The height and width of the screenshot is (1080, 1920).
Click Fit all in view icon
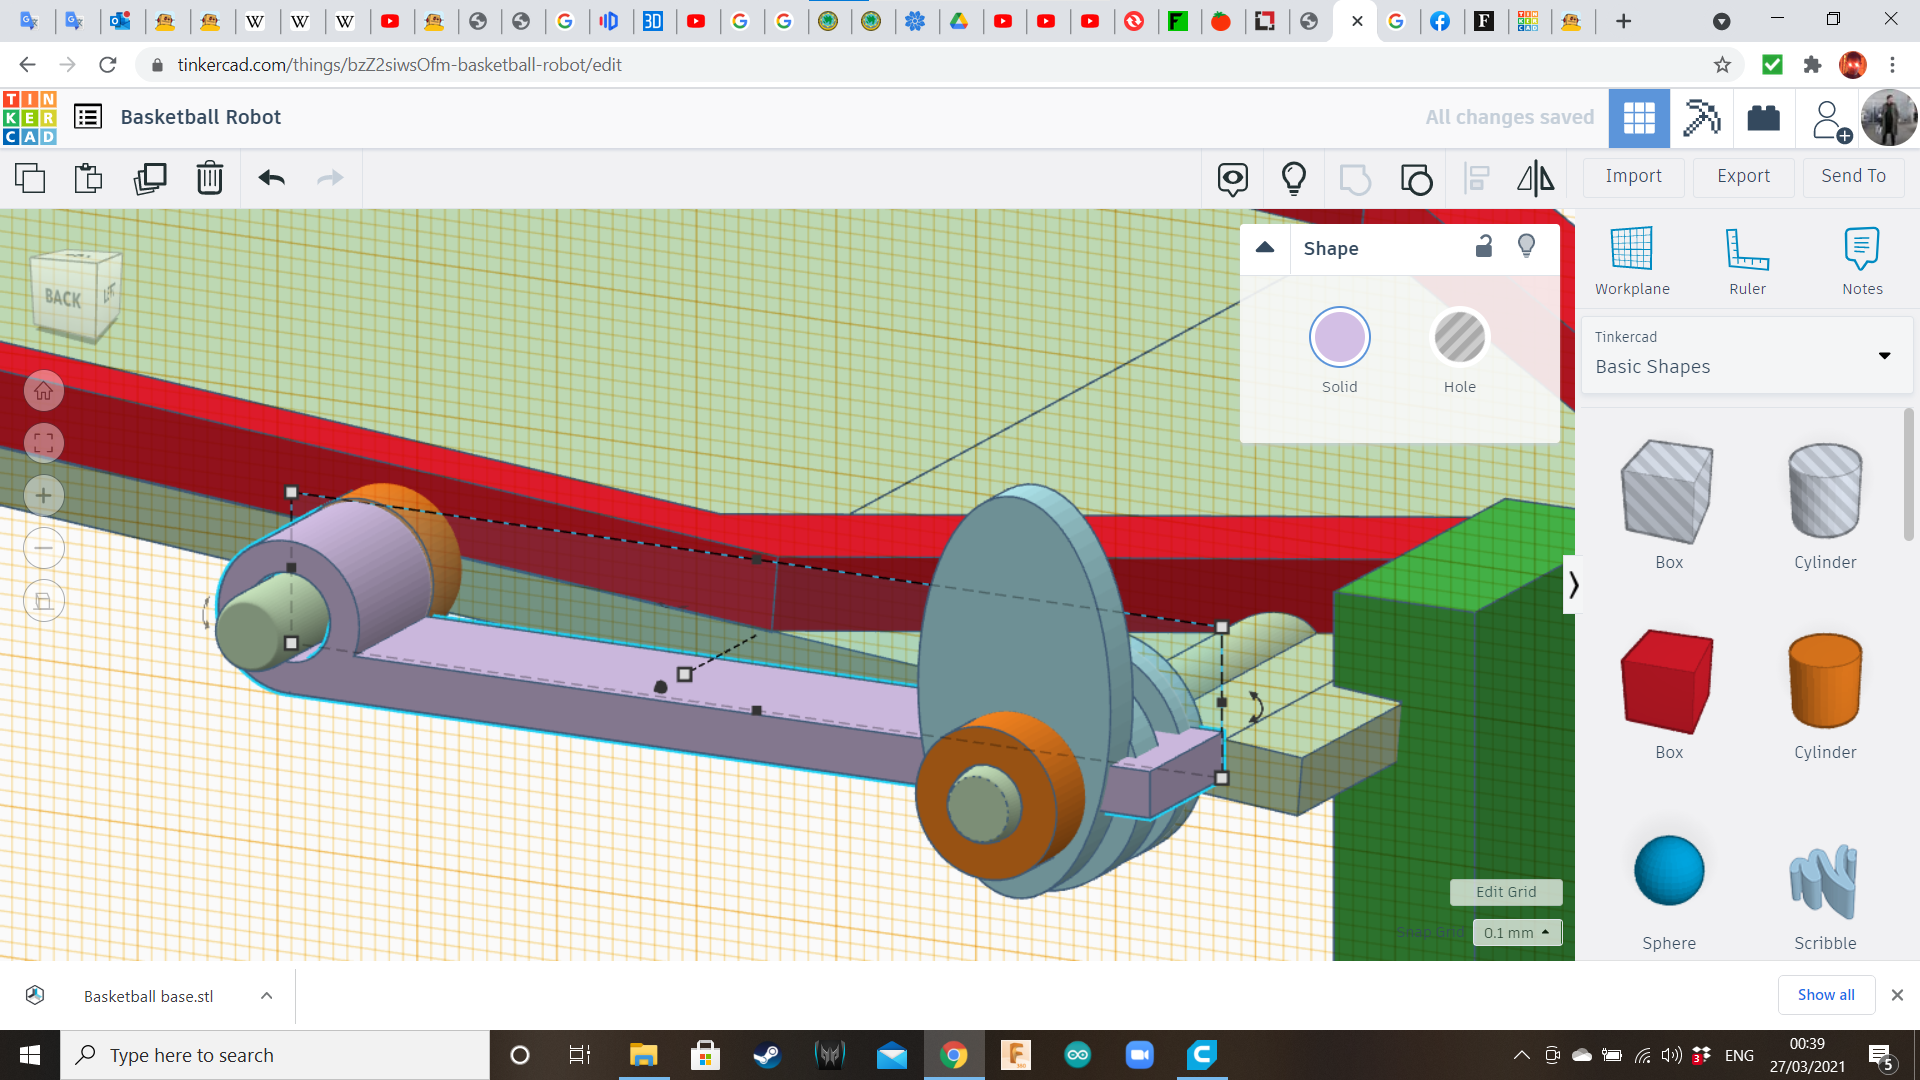pyautogui.click(x=43, y=443)
